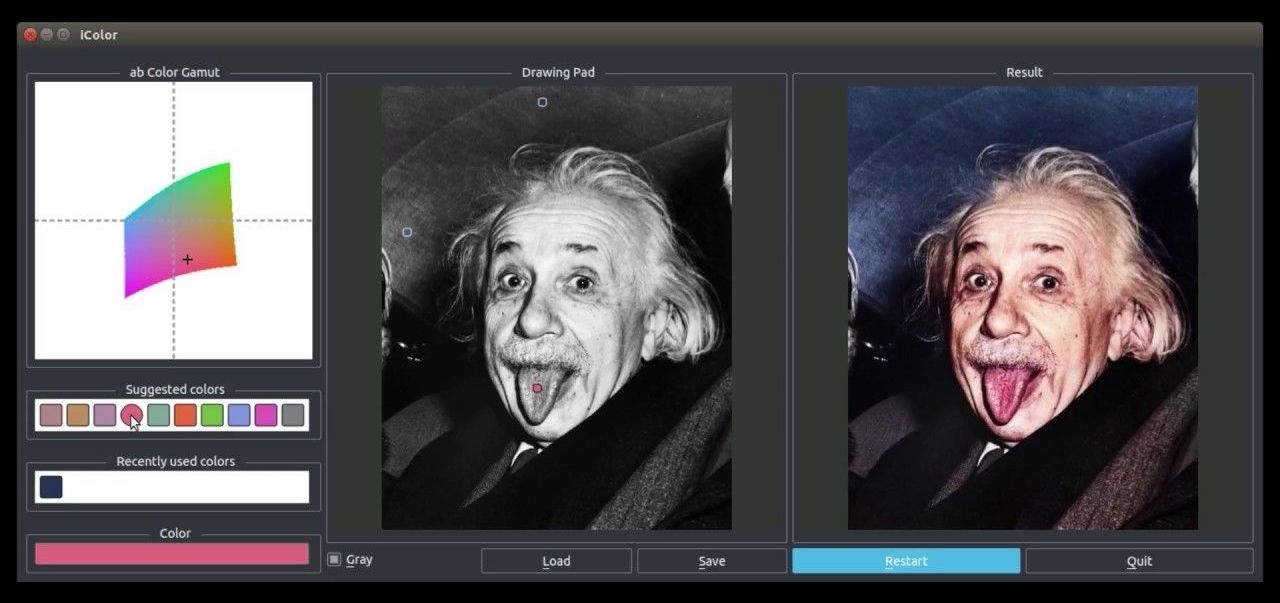Viewport: 1280px width, 603px height.
Task: Enable the Gray checkbox
Action: coord(335,560)
